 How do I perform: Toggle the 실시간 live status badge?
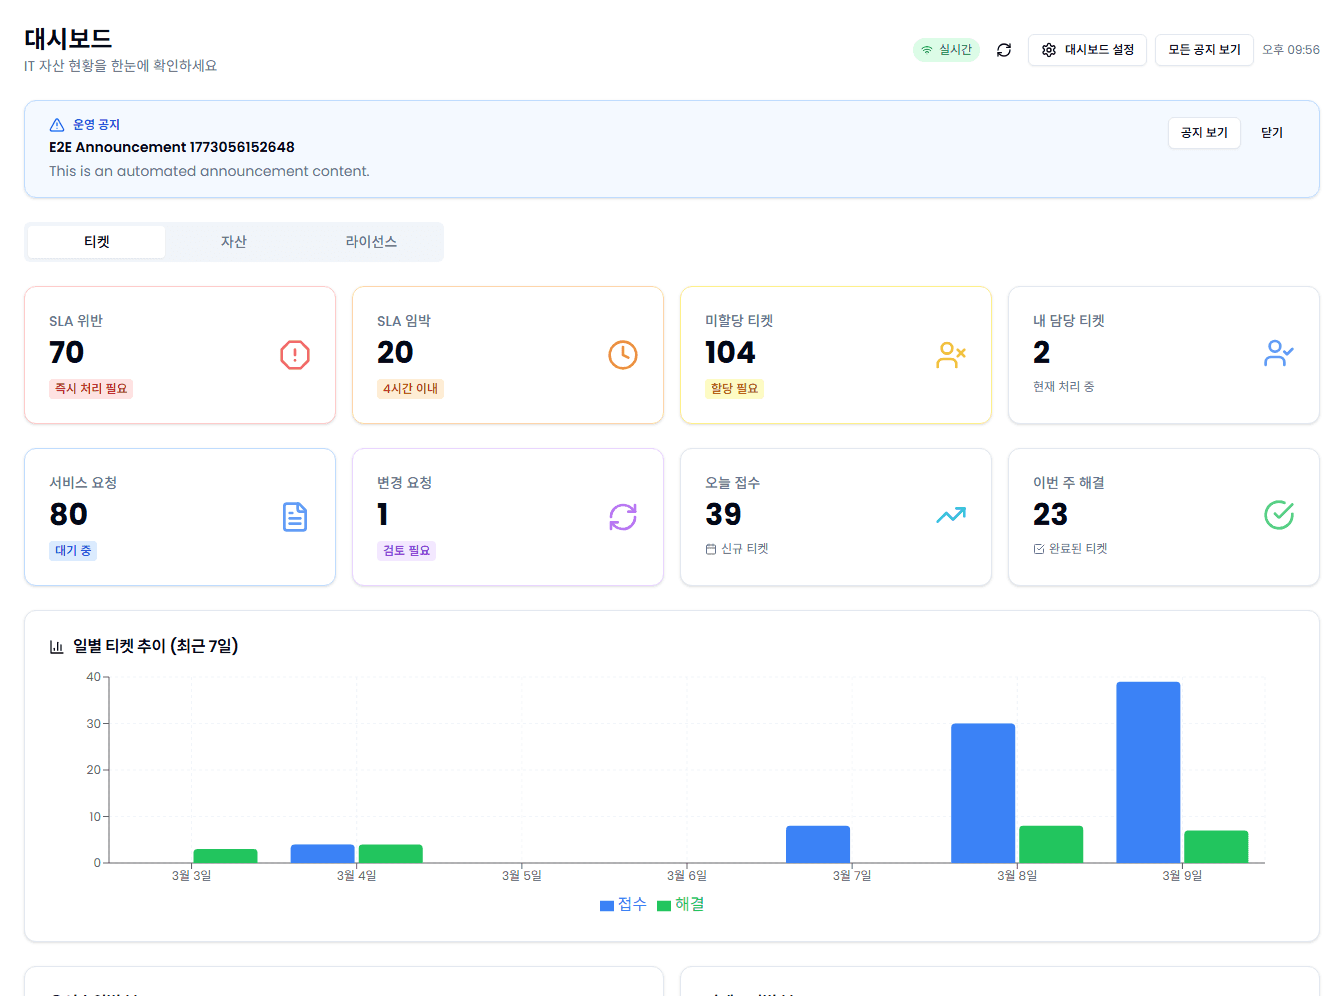click(946, 50)
